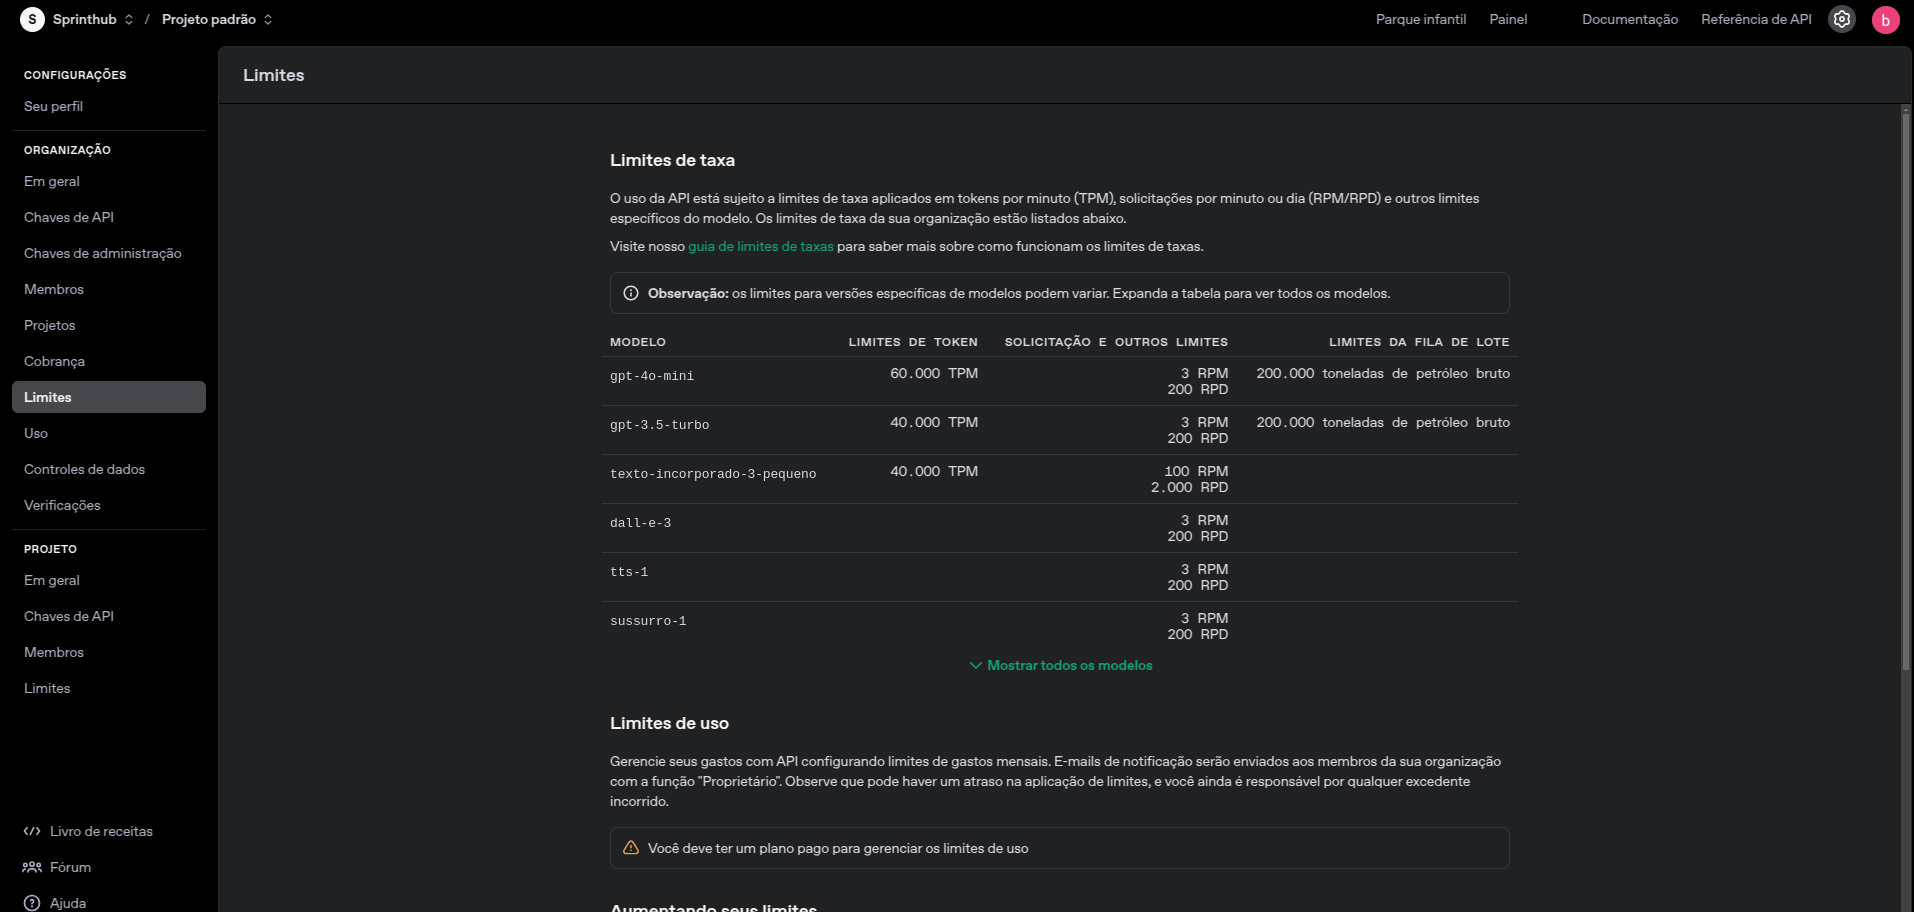Go to Parque infantil in top navigation

click(x=1420, y=19)
